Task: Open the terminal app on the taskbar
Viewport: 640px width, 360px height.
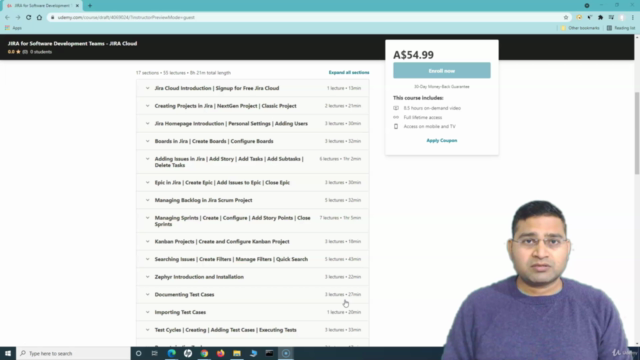Action: (269, 353)
